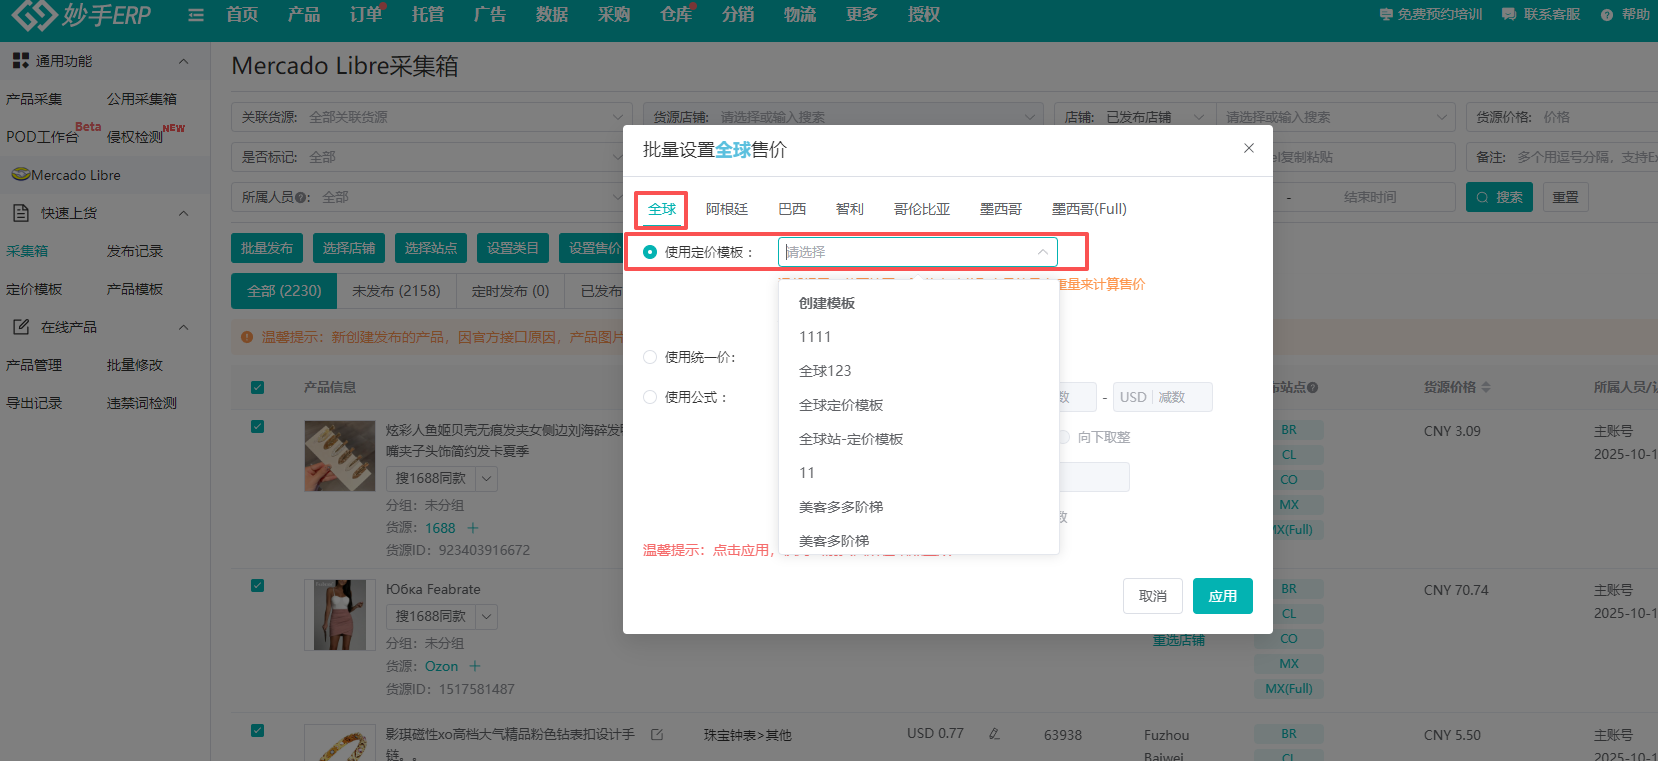Expand the 搜1688同款 dropdown arrow for first product

click(x=486, y=479)
